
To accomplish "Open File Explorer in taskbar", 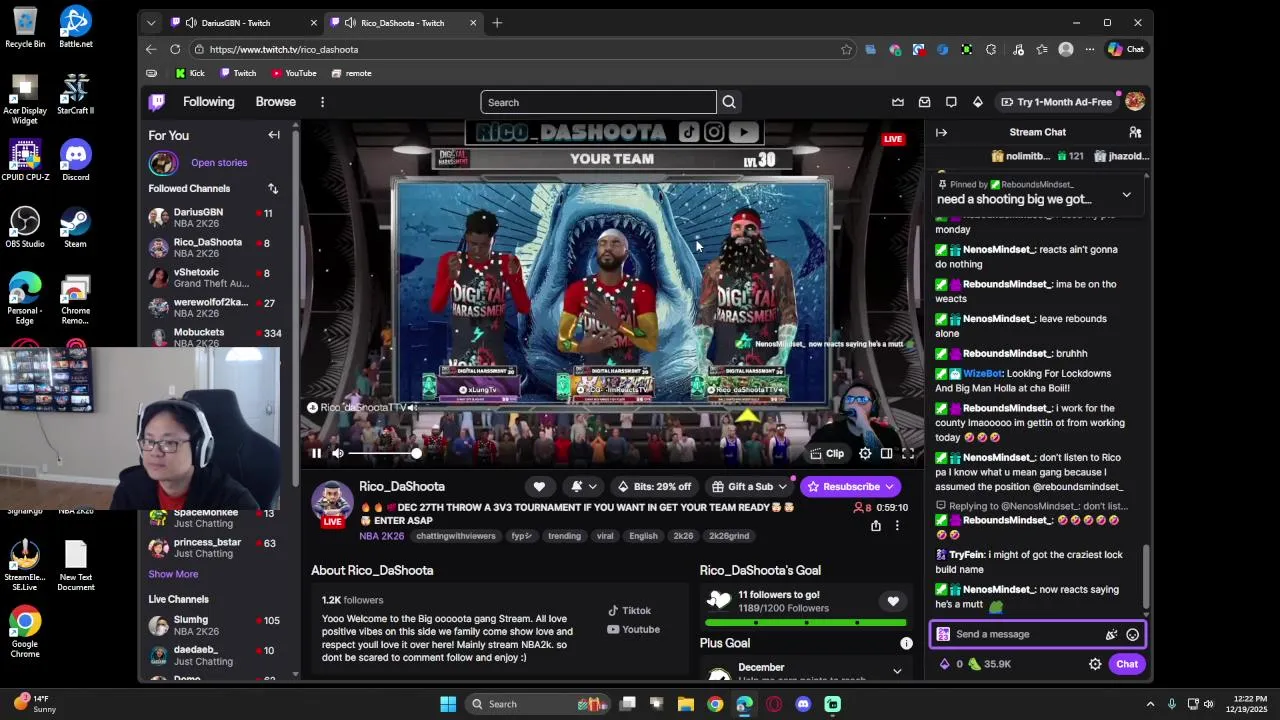I will [686, 704].
